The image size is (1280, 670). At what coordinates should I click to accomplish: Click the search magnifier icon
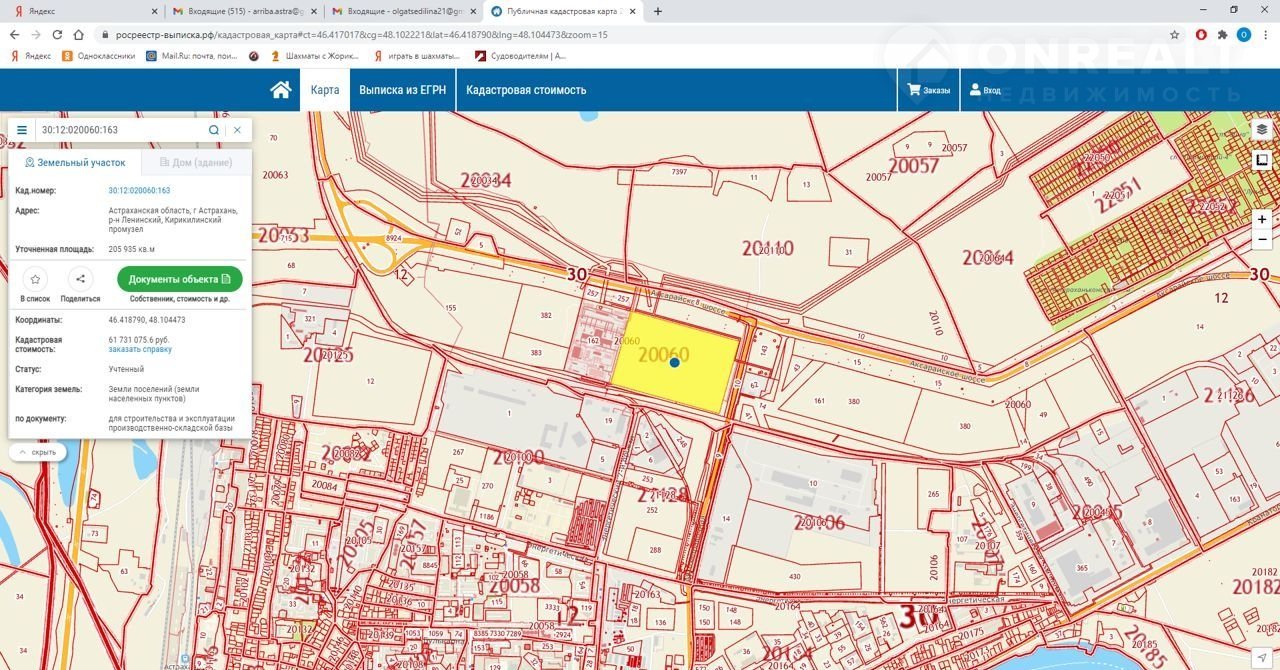(214, 130)
